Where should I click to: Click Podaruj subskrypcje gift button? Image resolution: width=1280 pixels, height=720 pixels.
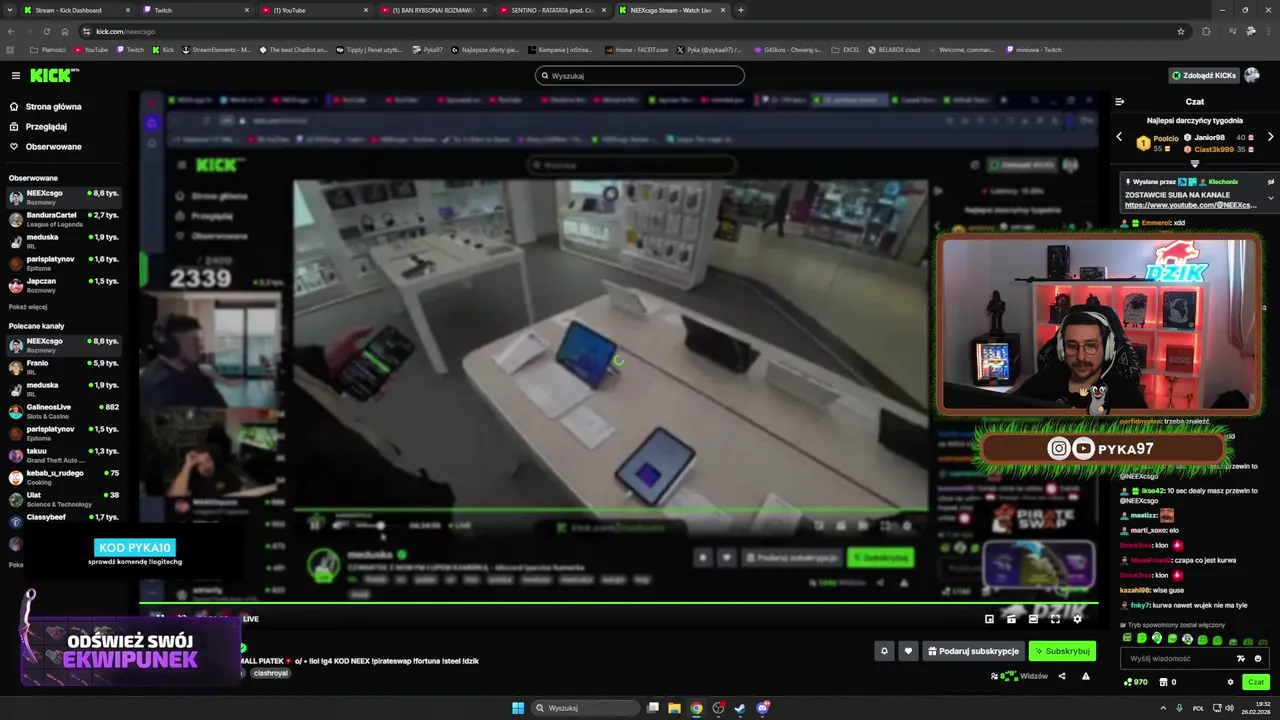click(973, 651)
